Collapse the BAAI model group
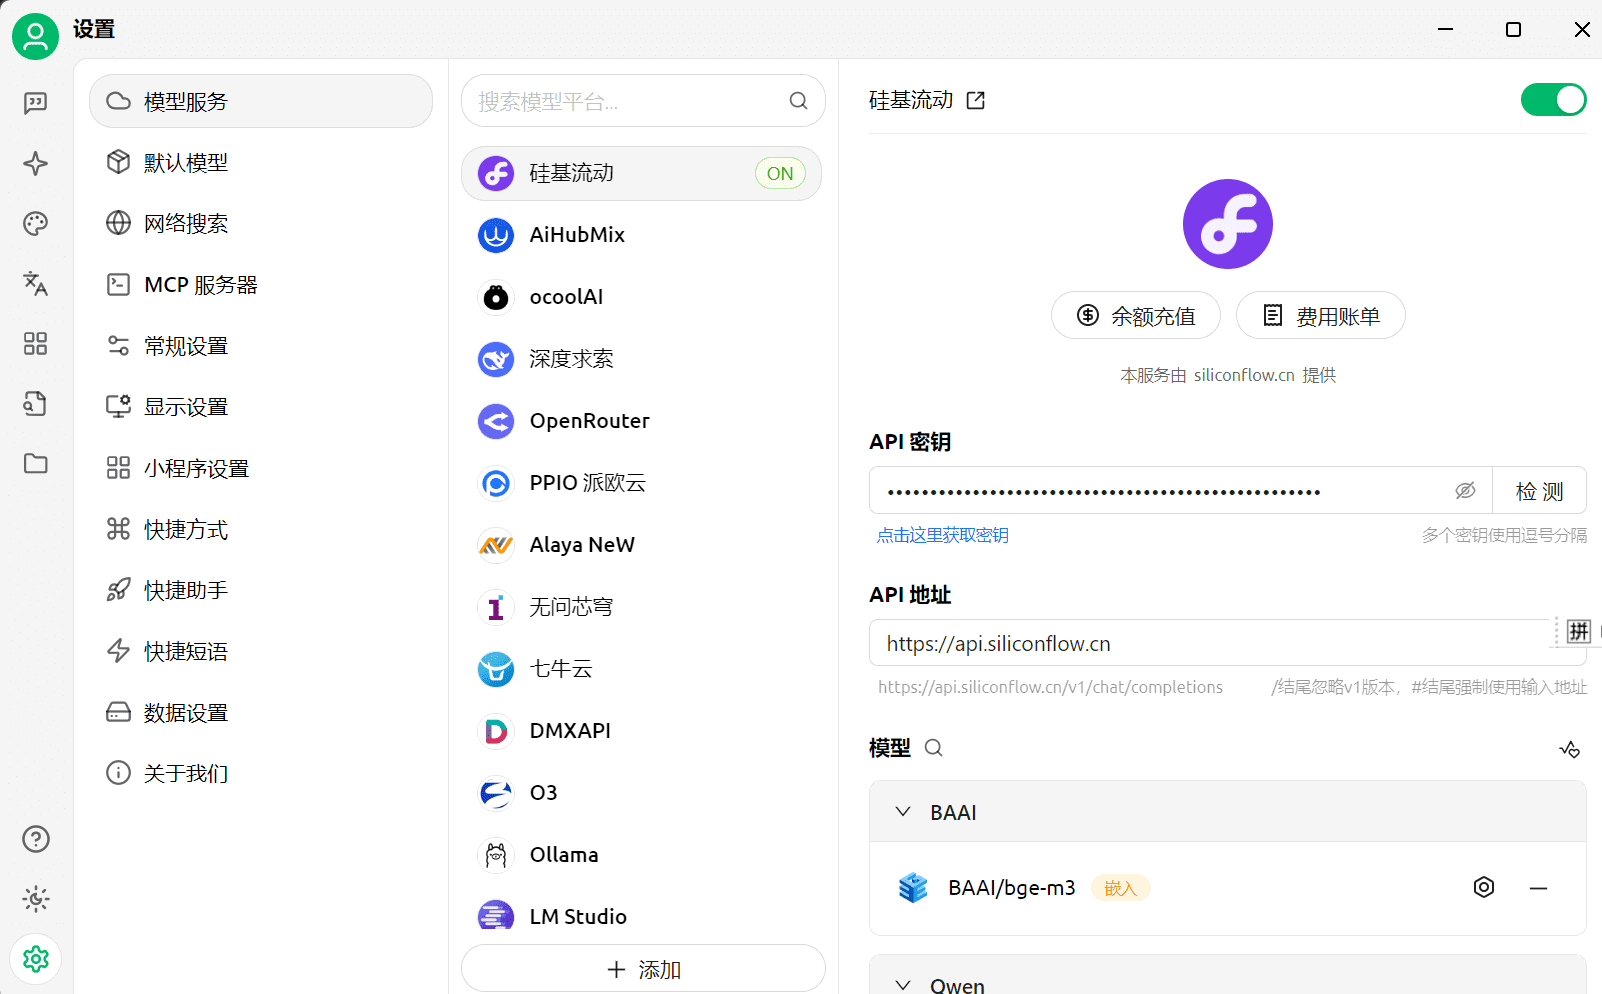Viewport: 1602px width, 994px height. click(x=903, y=812)
